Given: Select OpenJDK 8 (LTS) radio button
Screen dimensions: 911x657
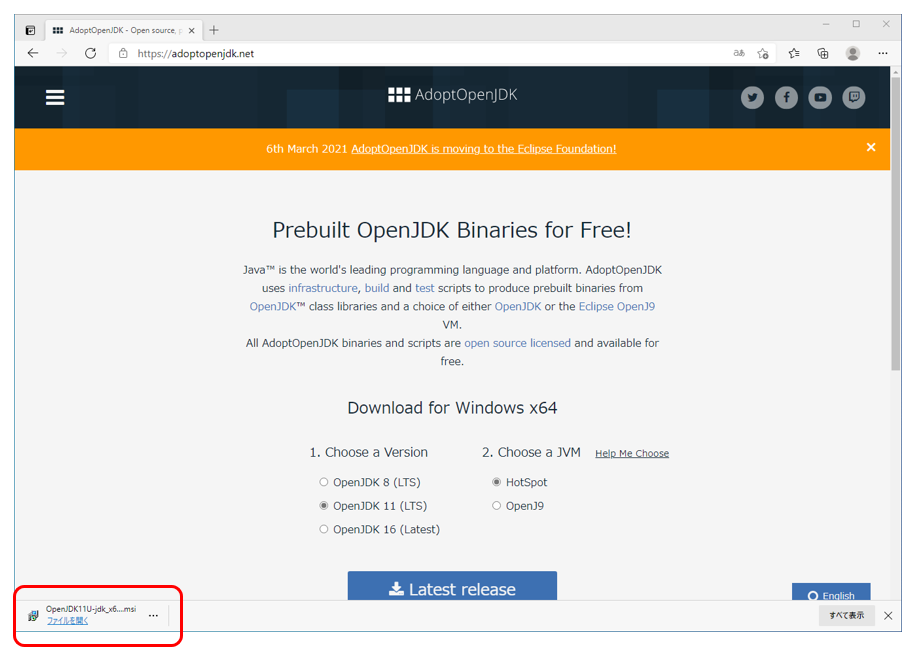Looking at the screenshot, I should point(324,482).
